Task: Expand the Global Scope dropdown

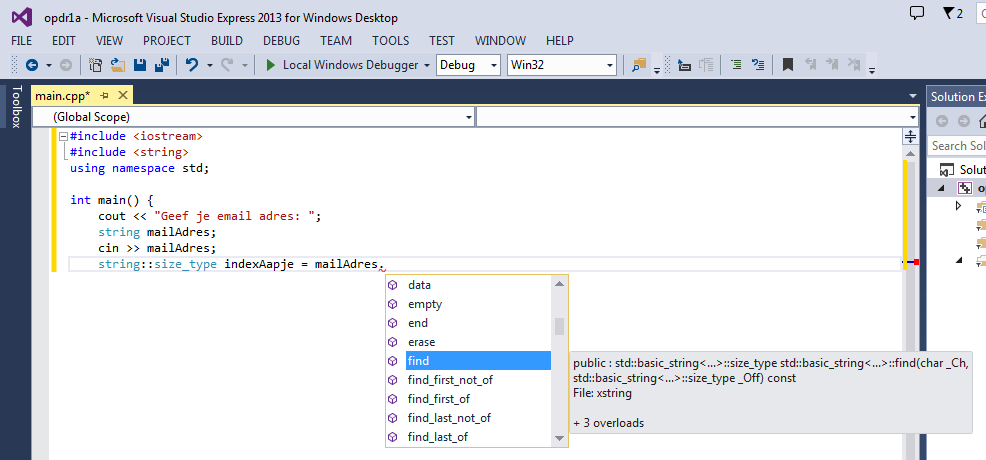Action: pos(469,117)
